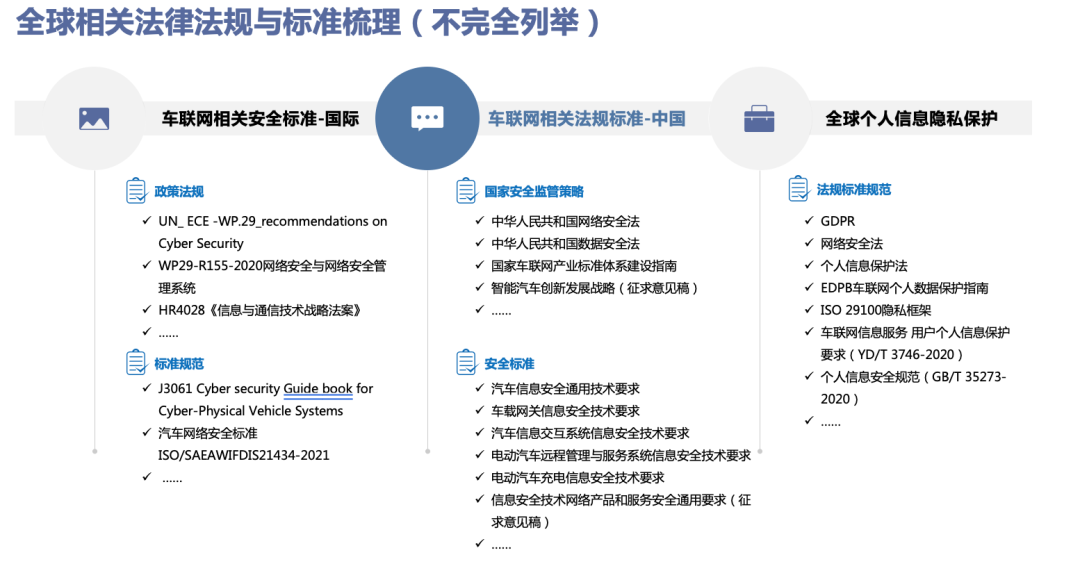
Task: Select heading 车联网相关安全标准-国际
Action: tap(260, 119)
